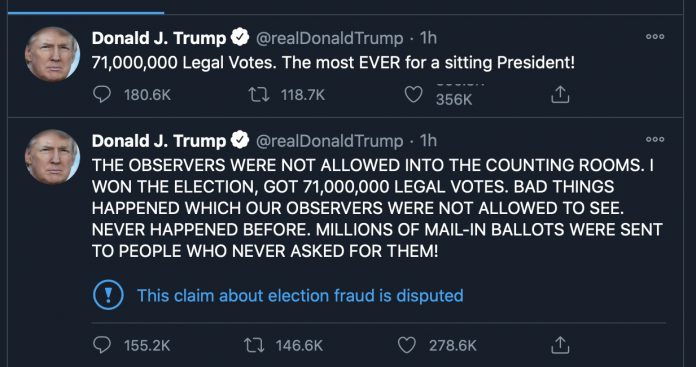Open the tweet text about 71,000,000 Legal Votes

(x=333, y=63)
